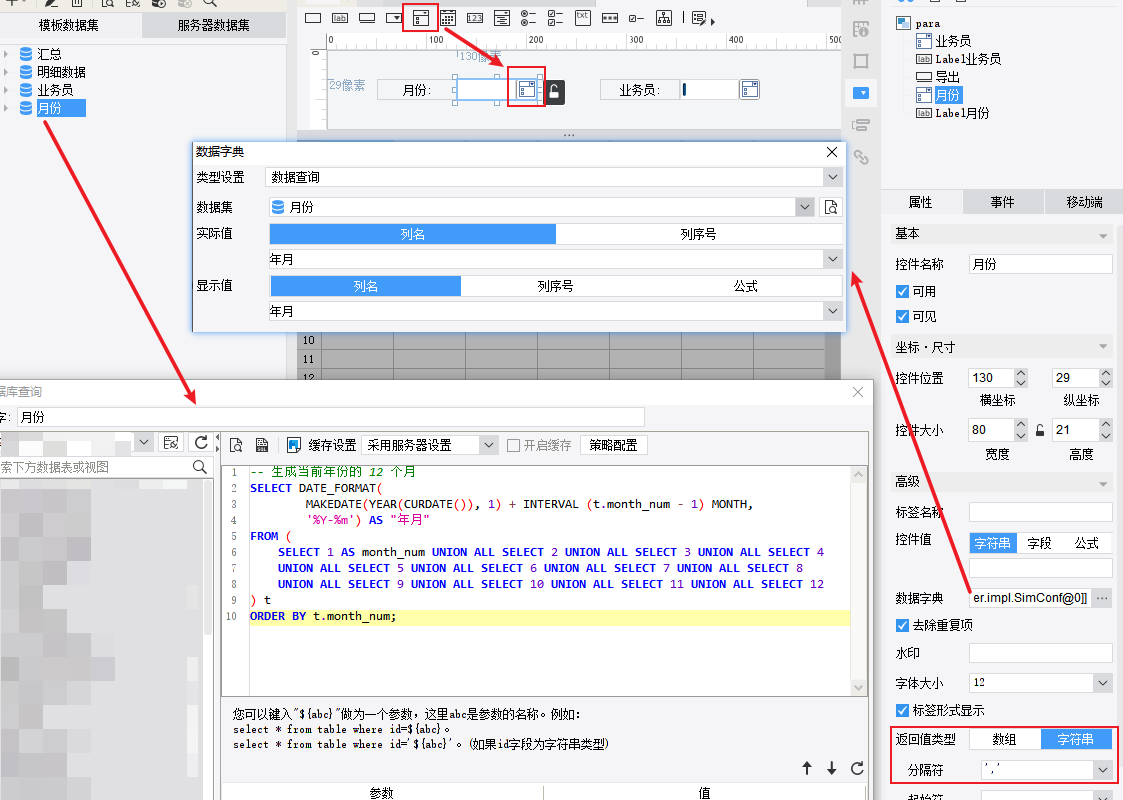
Task: Switch to the 模板数据集 tab
Action: tap(69, 26)
